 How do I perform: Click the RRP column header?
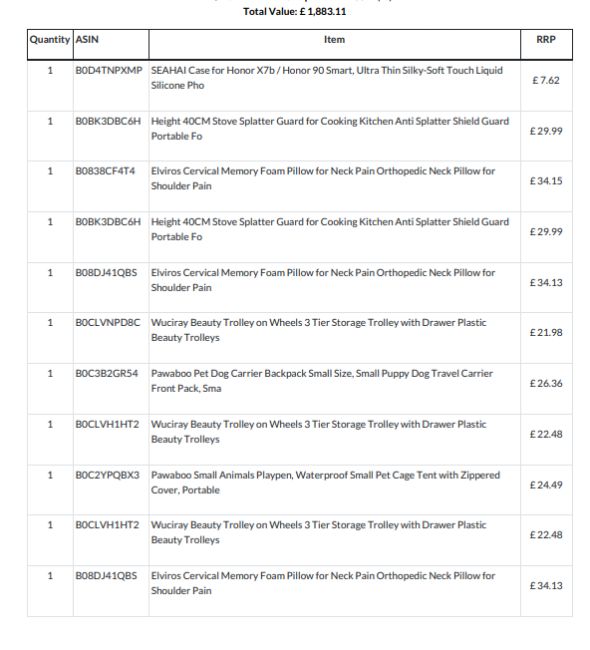click(x=546, y=40)
